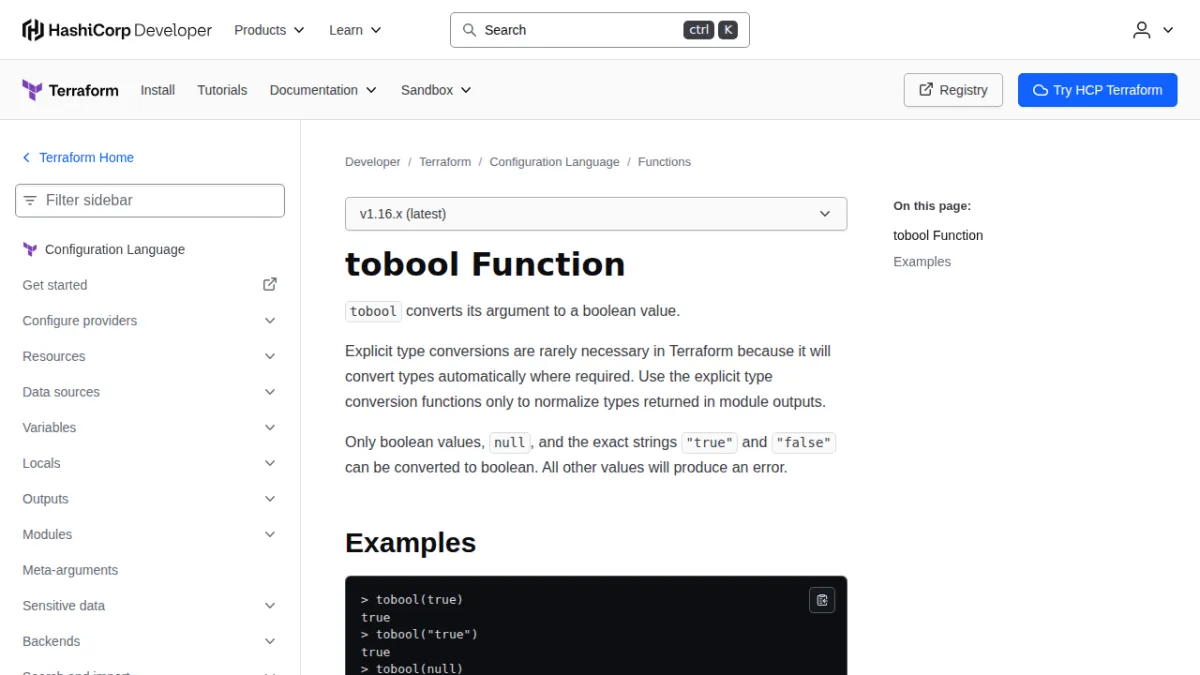The image size is (1200, 675).
Task: Open the user account icon menu
Action: pyautogui.click(x=1153, y=30)
